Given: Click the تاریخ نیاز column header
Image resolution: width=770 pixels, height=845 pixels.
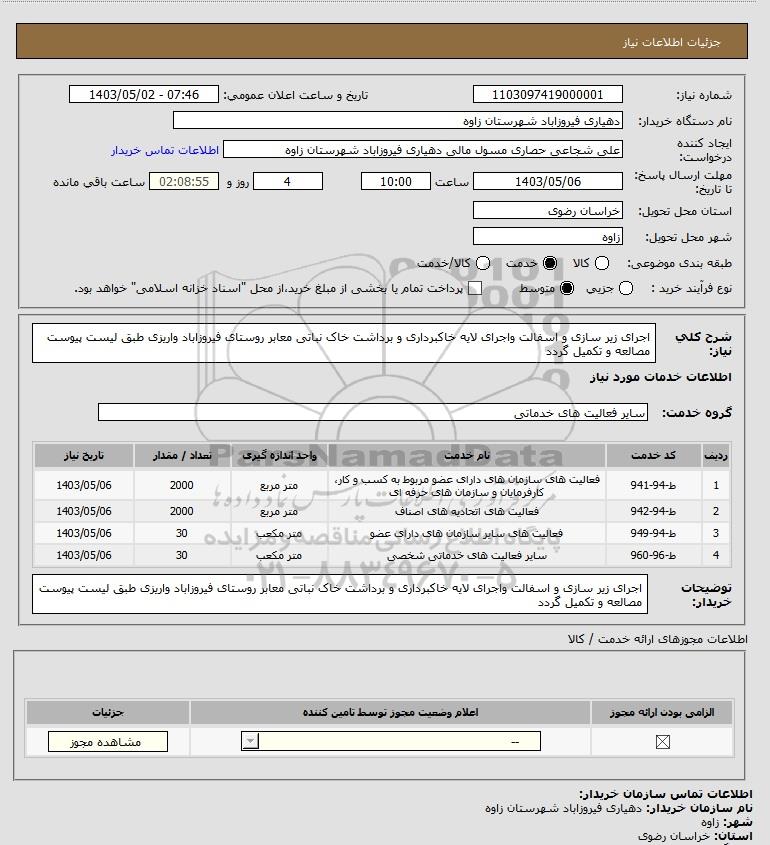Looking at the screenshot, I should [84, 456].
